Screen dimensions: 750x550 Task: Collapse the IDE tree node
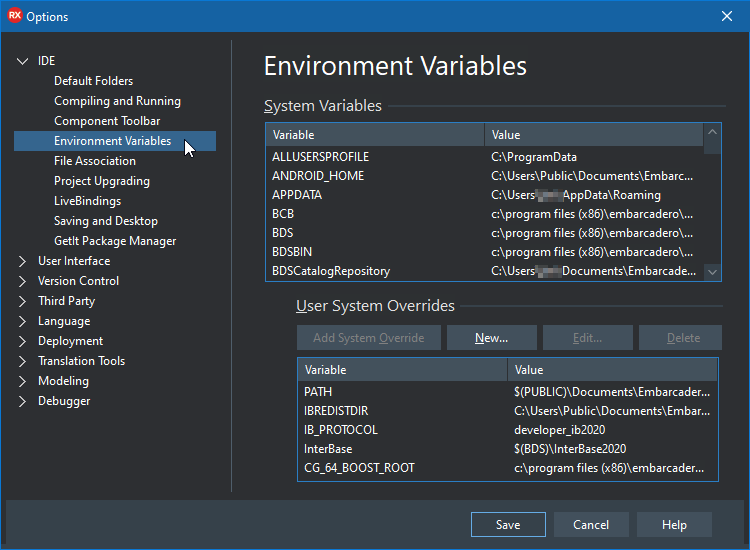(x=22, y=61)
